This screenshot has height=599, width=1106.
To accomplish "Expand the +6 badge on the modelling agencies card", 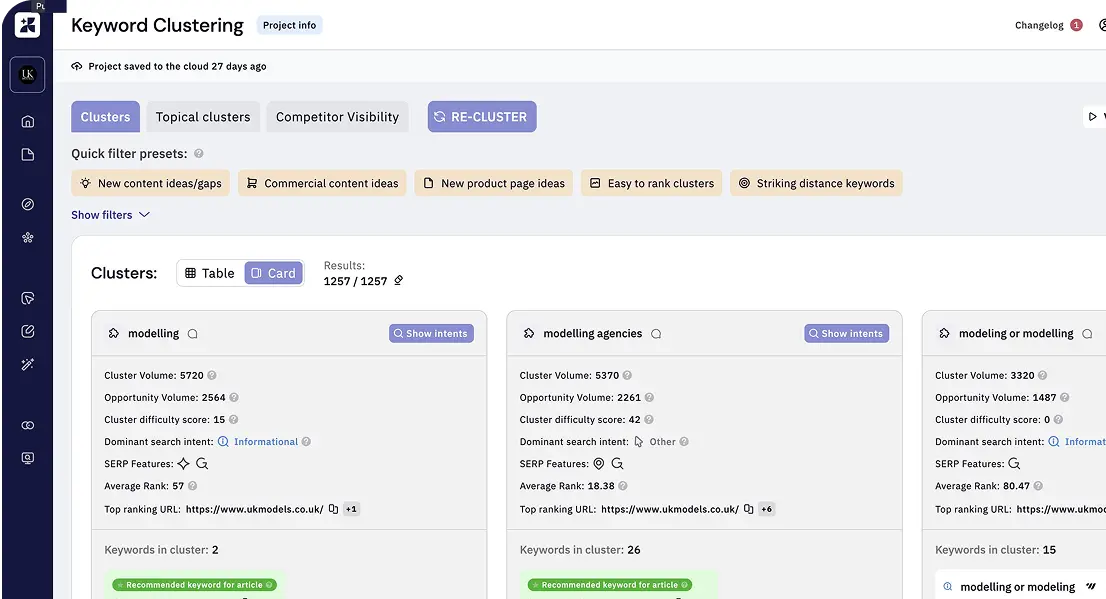I will (766, 508).
